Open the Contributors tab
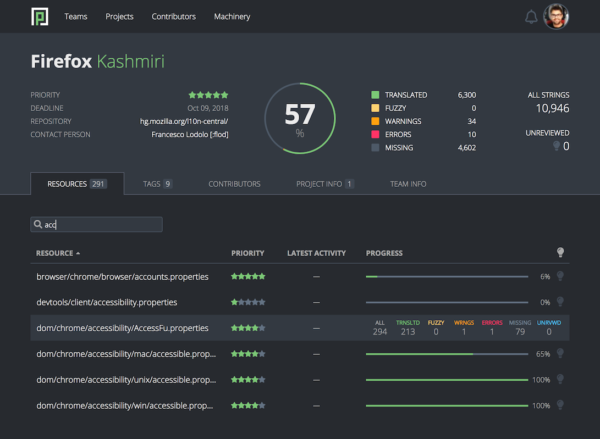This screenshot has height=439, width=600. pyautogui.click(x=234, y=184)
